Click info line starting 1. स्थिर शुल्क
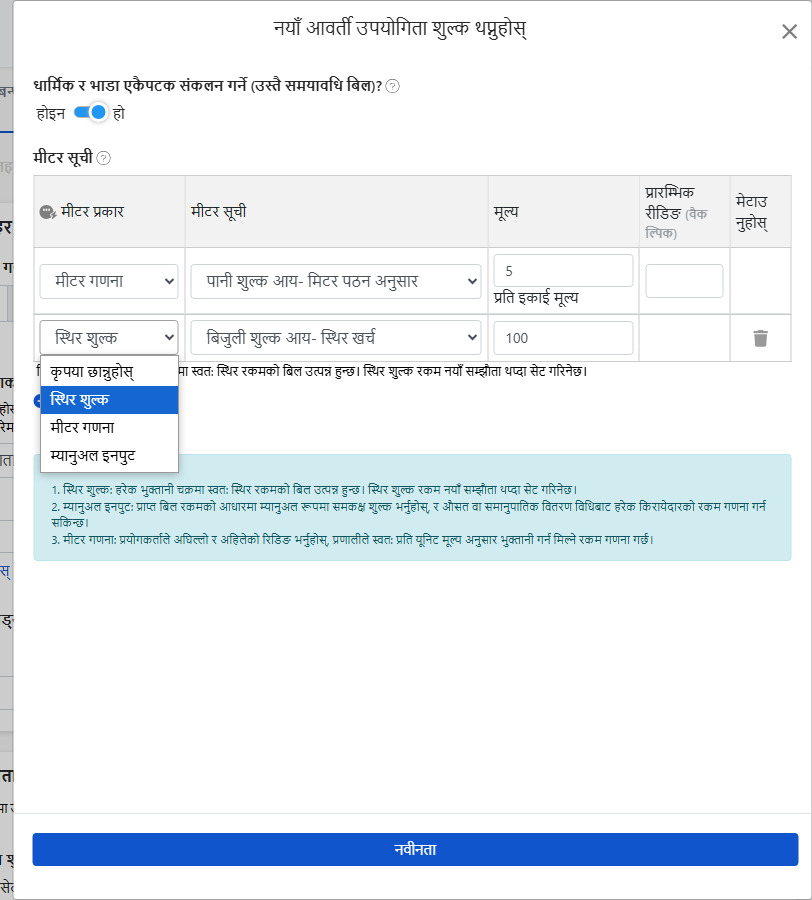 pos(314,490)
